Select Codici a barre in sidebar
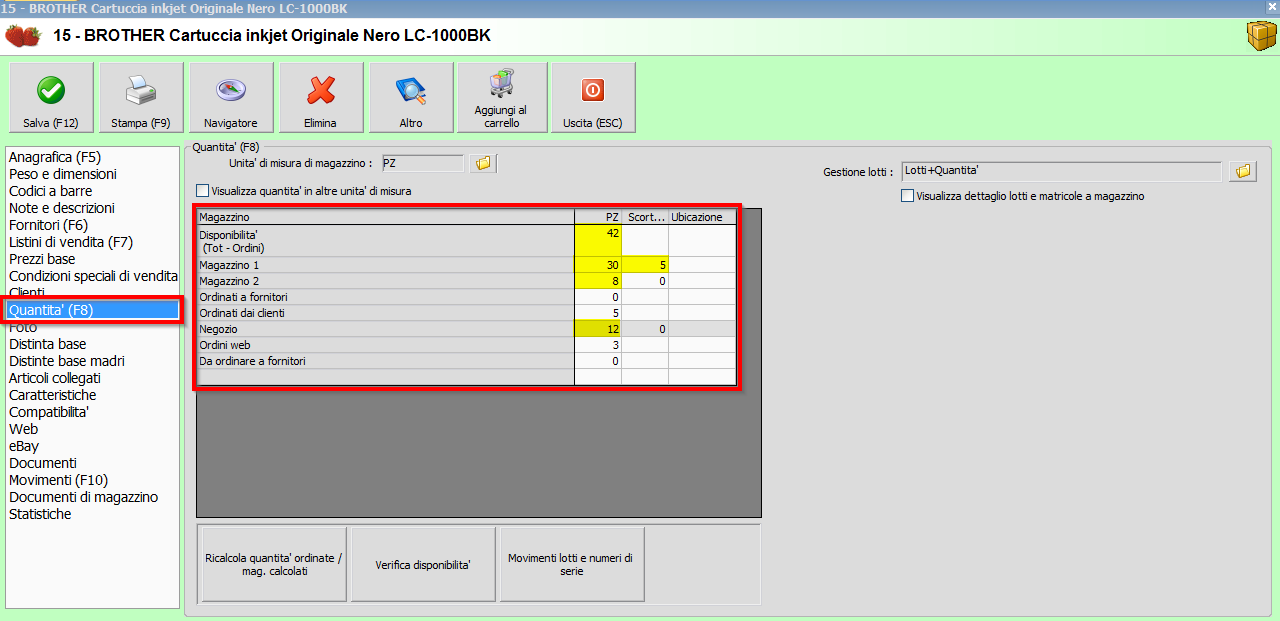1280x621 pixels. coord(50,191)
